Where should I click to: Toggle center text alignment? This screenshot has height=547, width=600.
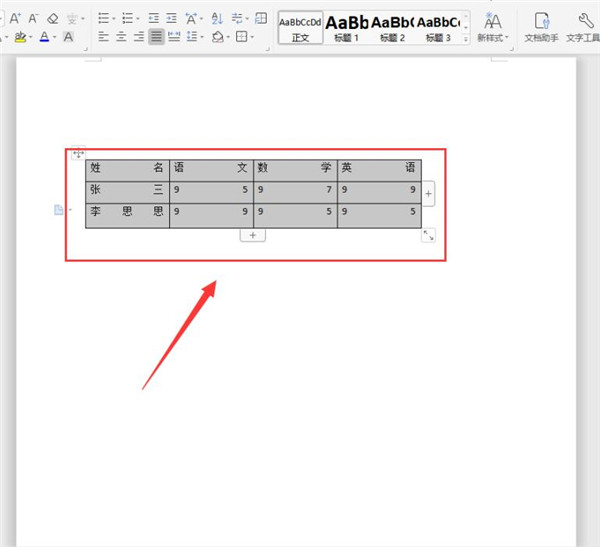(x=121, y=37)
